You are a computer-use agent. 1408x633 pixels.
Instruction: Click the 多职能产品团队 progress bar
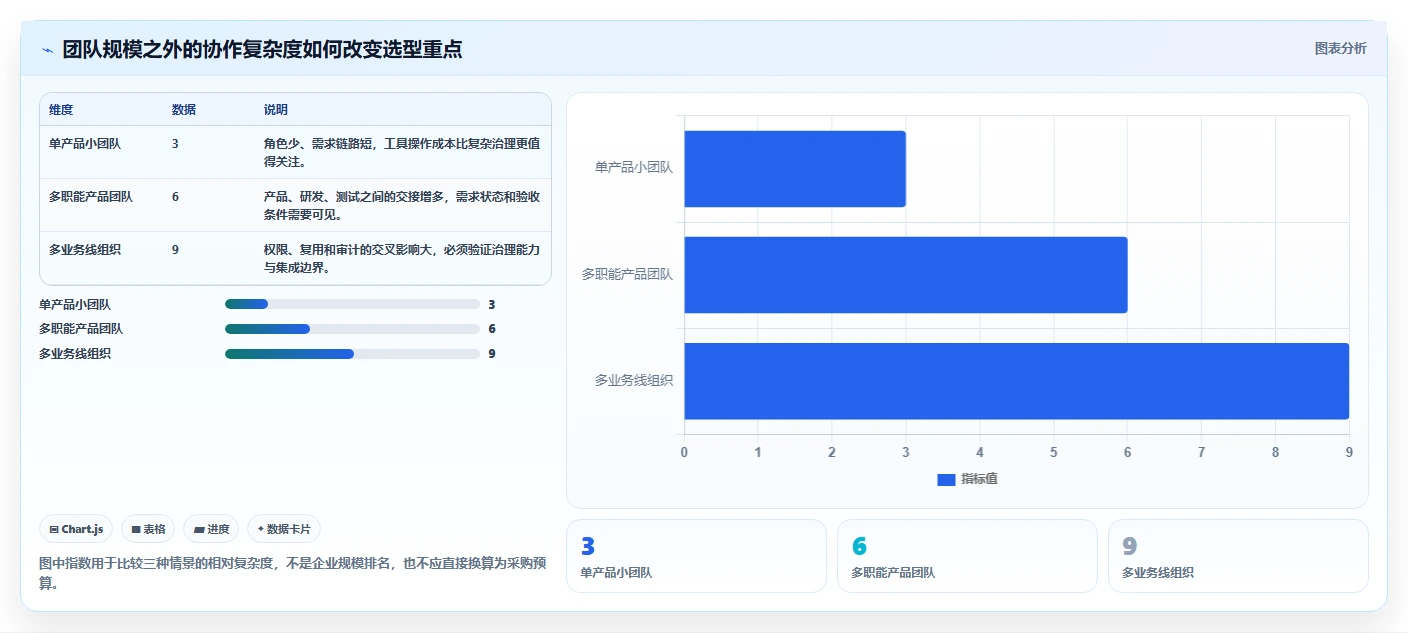point(352,329)
